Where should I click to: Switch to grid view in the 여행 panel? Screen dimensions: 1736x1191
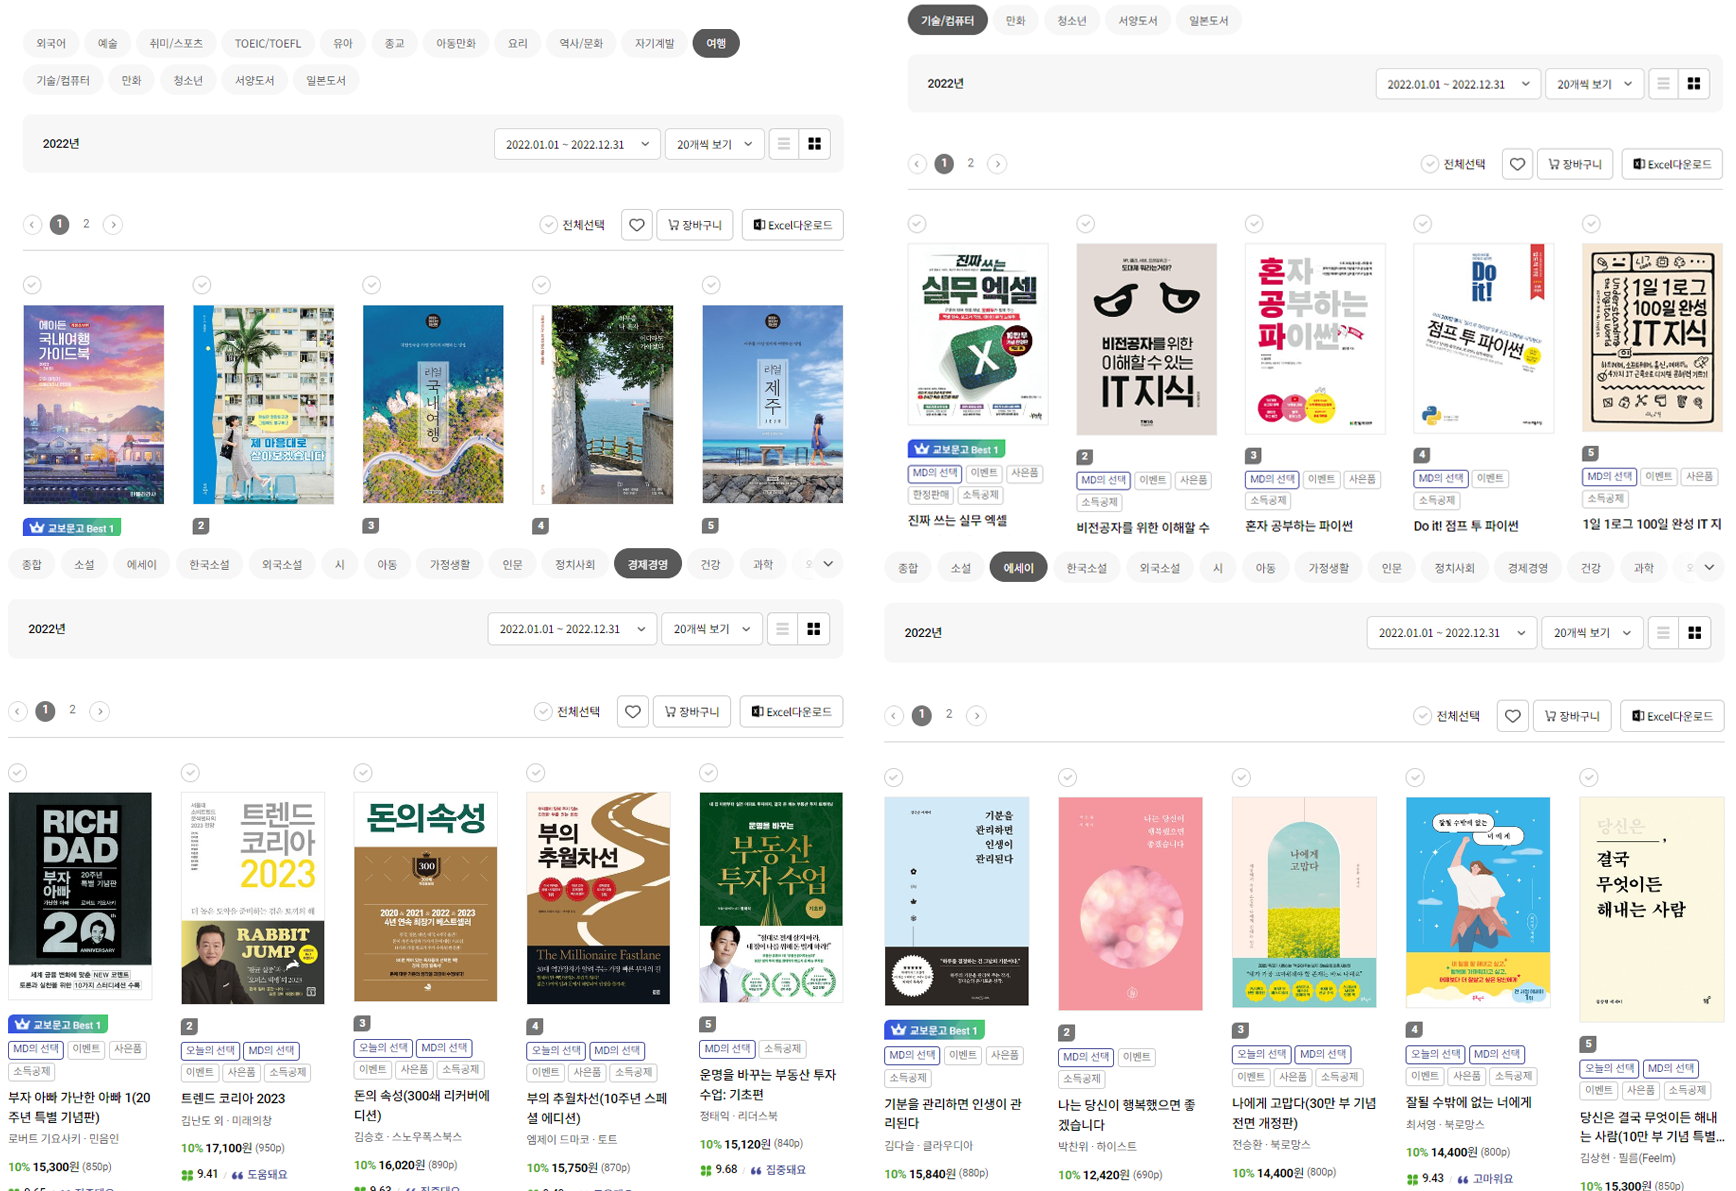click(815, 144)
